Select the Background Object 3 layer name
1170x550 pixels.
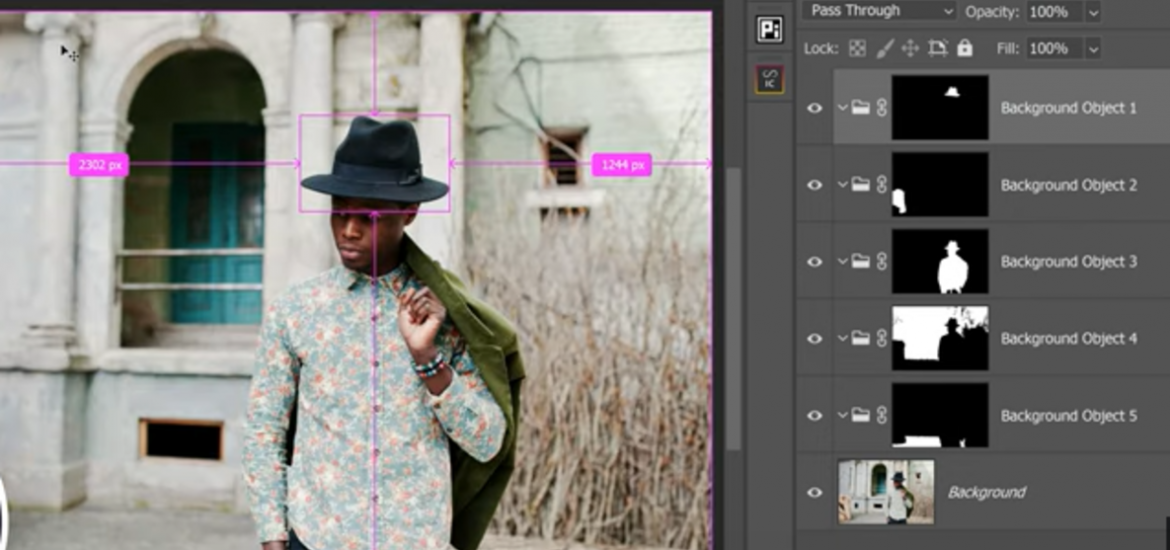tap(1069, 262)
